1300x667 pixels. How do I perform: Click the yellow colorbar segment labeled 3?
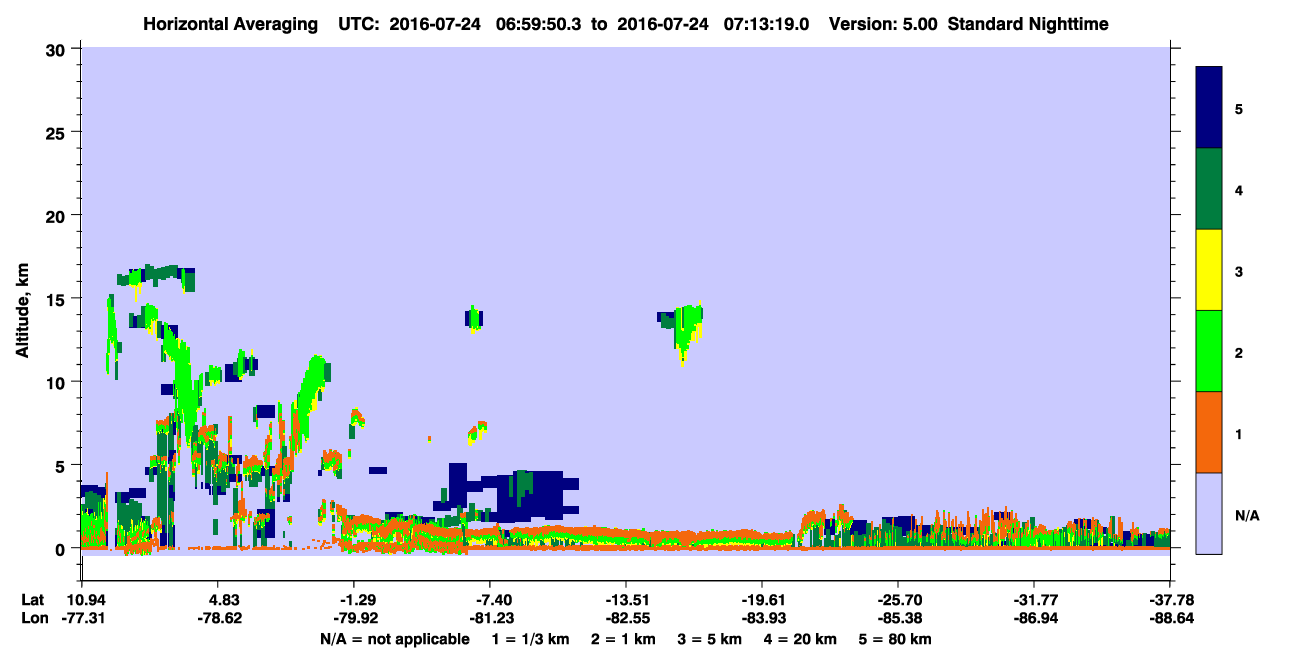click(x=1210, y=270)
